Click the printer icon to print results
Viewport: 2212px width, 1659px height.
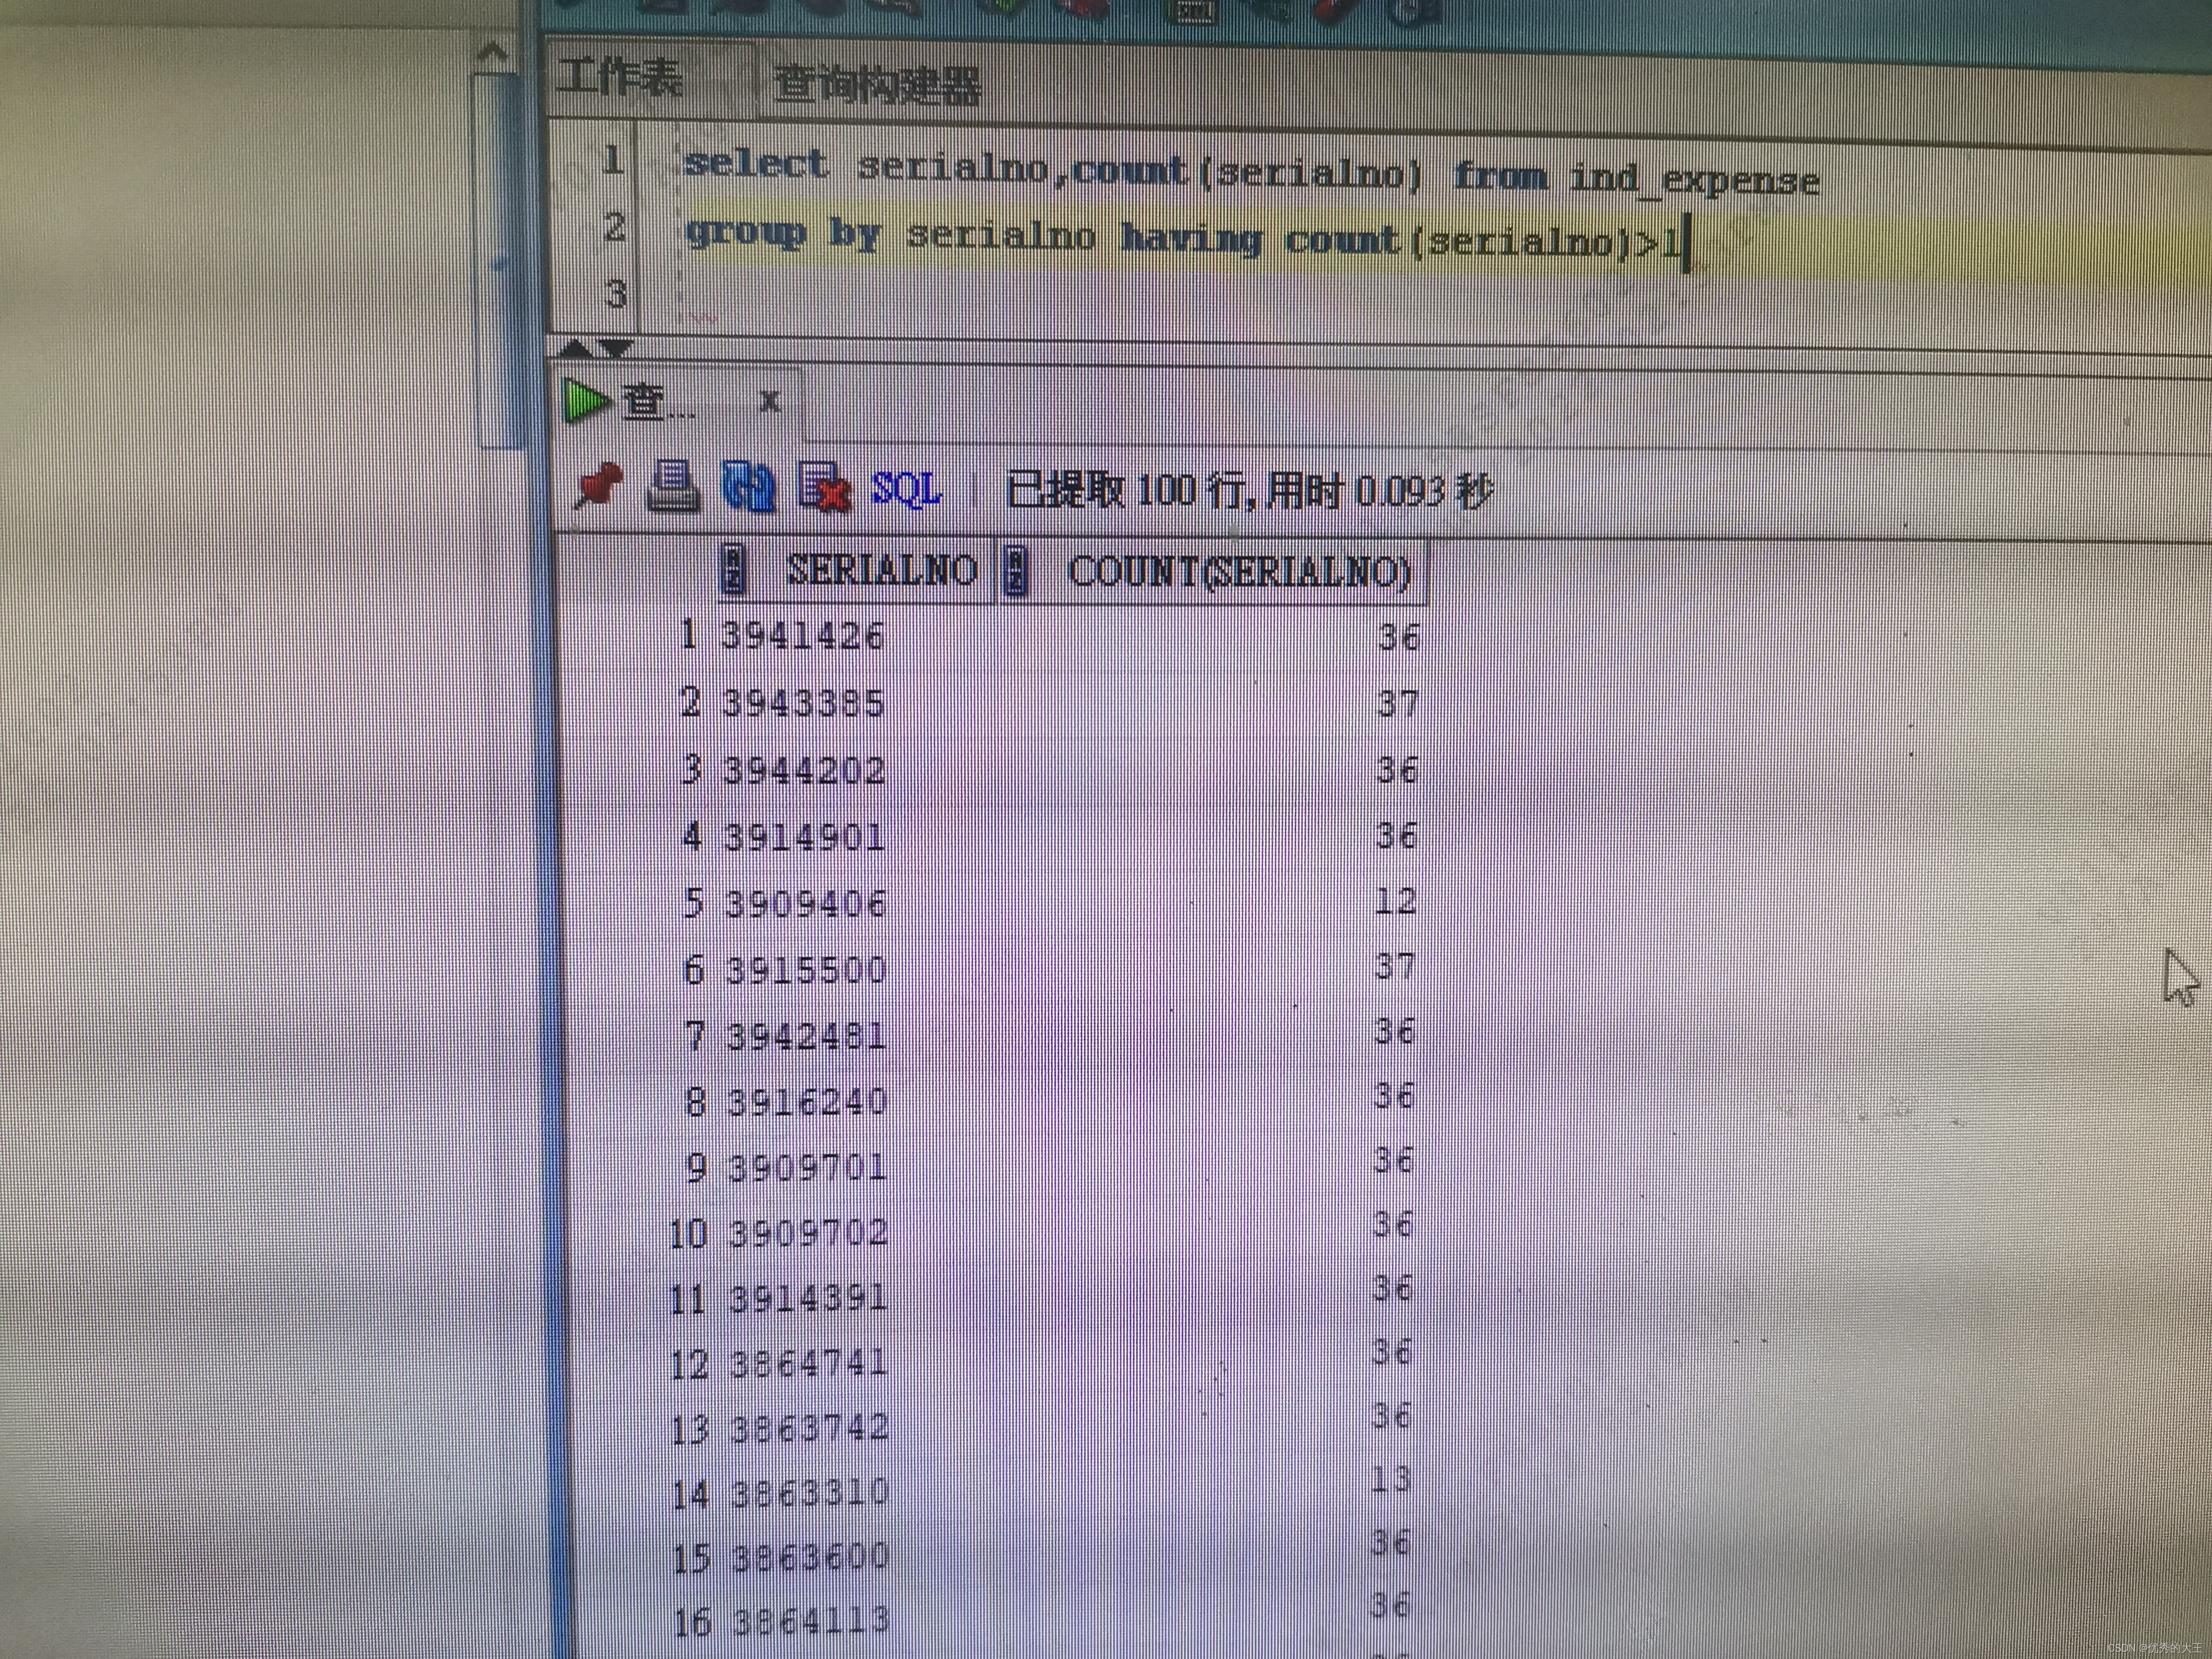coord(673,487)
